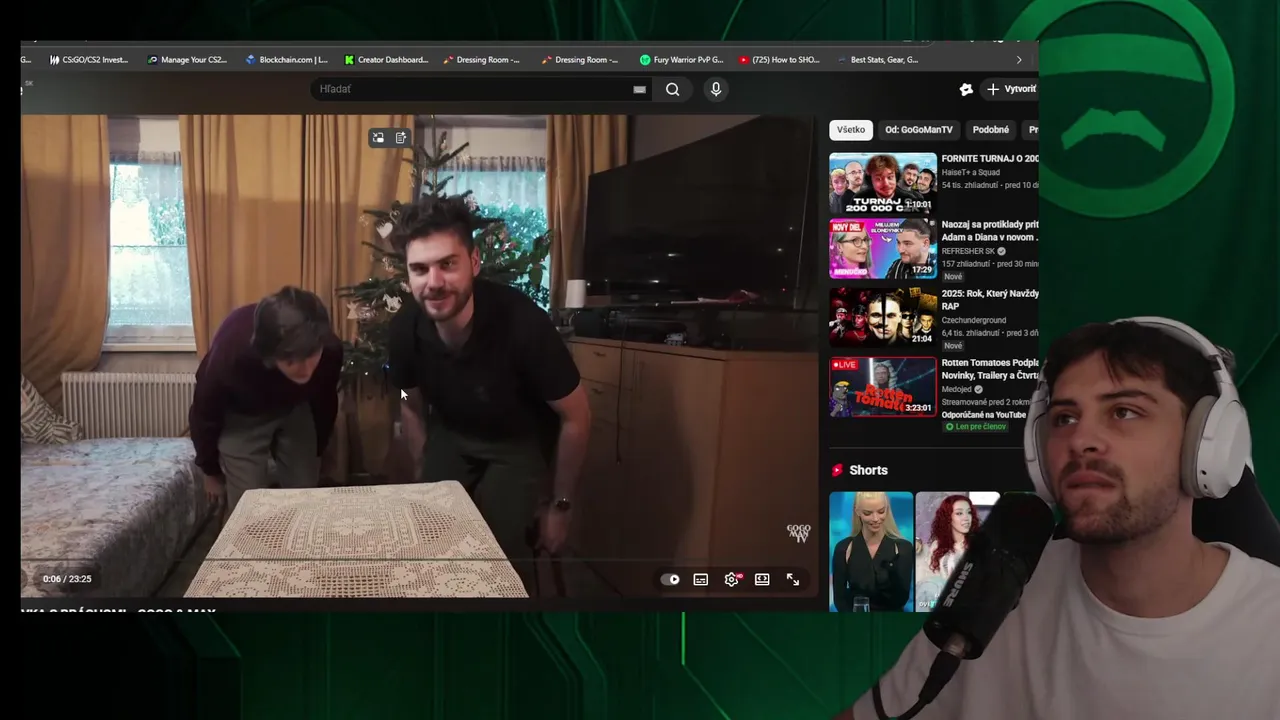Open on-screen keyboard icon in search box
This screenshot has width=1280, height=720.
click(639, 89)
